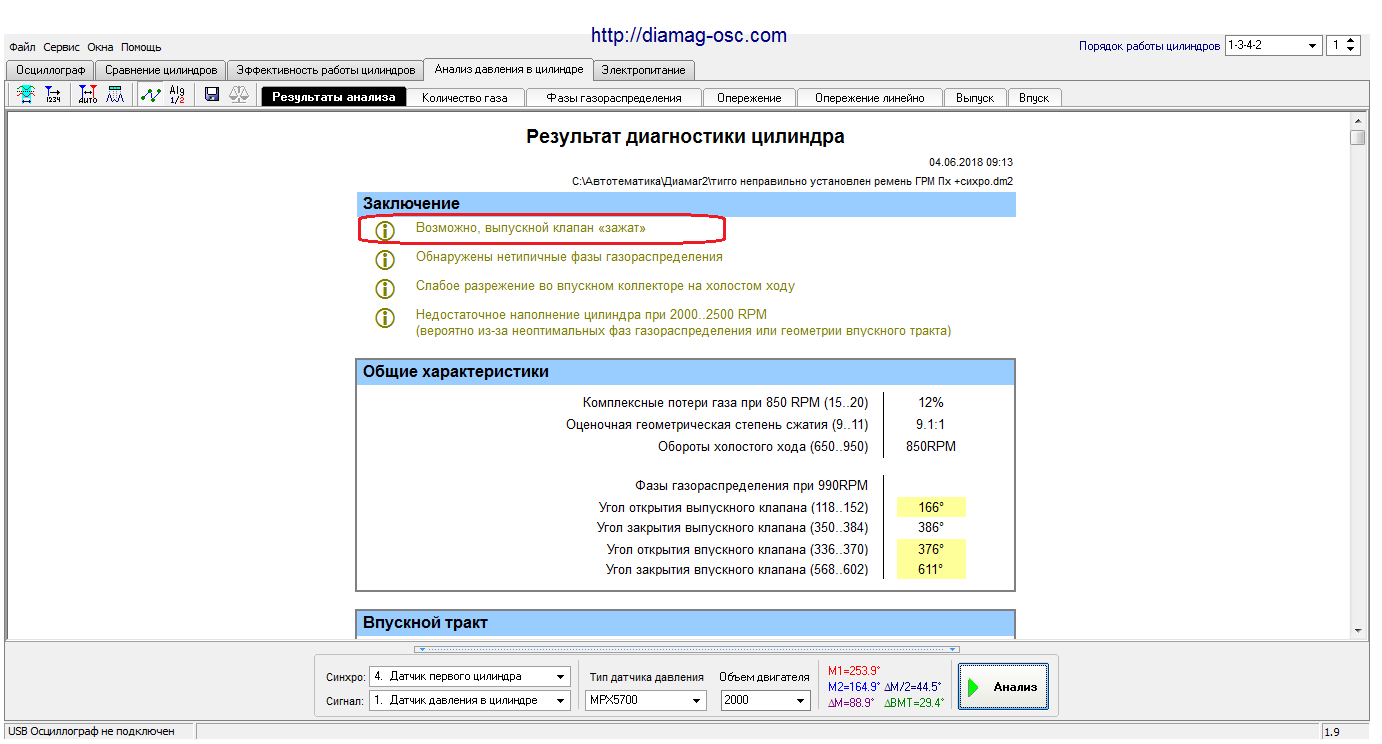Screen dimensions: 1382x744
Task: Open the Окна menu
Action: click(x=100, y=47)
